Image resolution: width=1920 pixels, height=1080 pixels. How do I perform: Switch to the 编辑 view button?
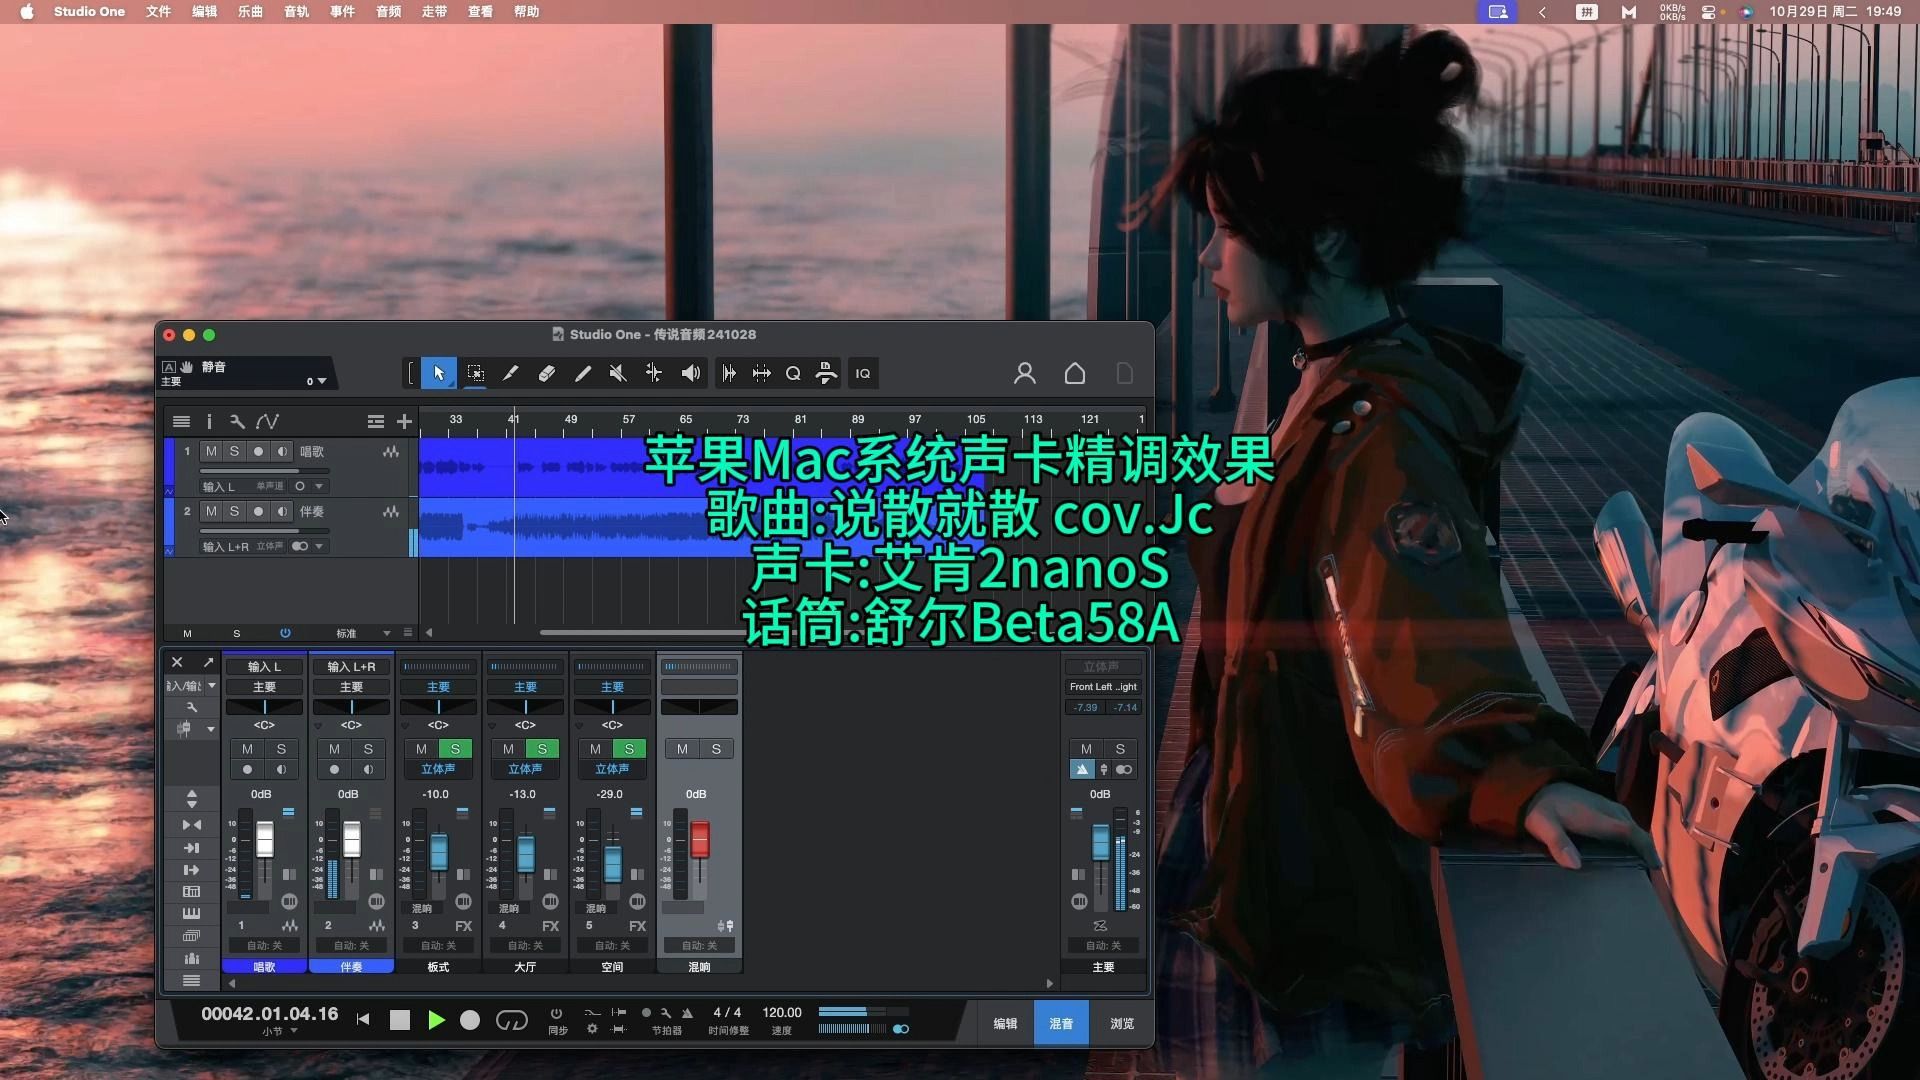pyautogui.click(x=1005, y=1023)
